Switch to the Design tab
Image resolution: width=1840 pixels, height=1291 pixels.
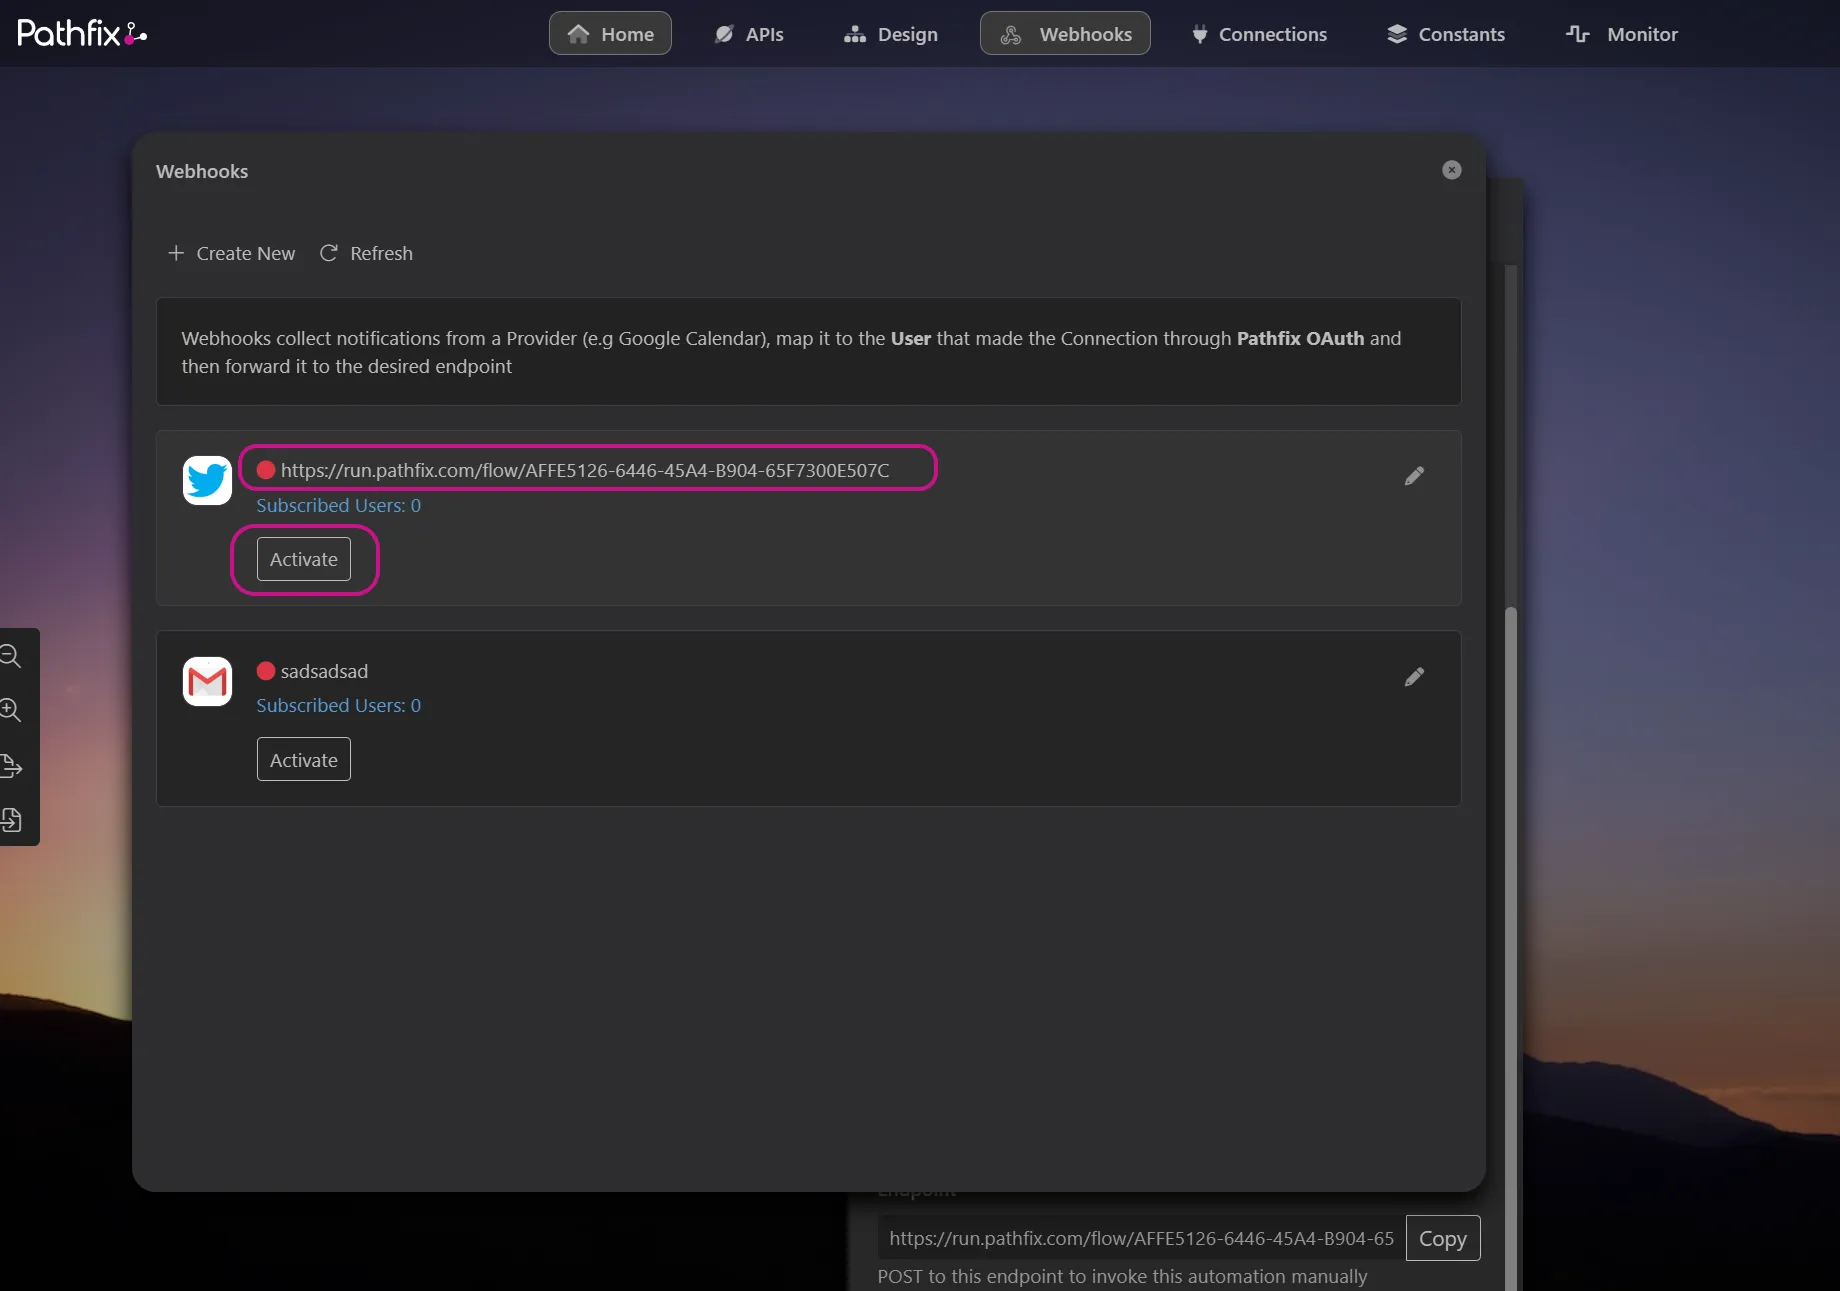pos(891,34)
